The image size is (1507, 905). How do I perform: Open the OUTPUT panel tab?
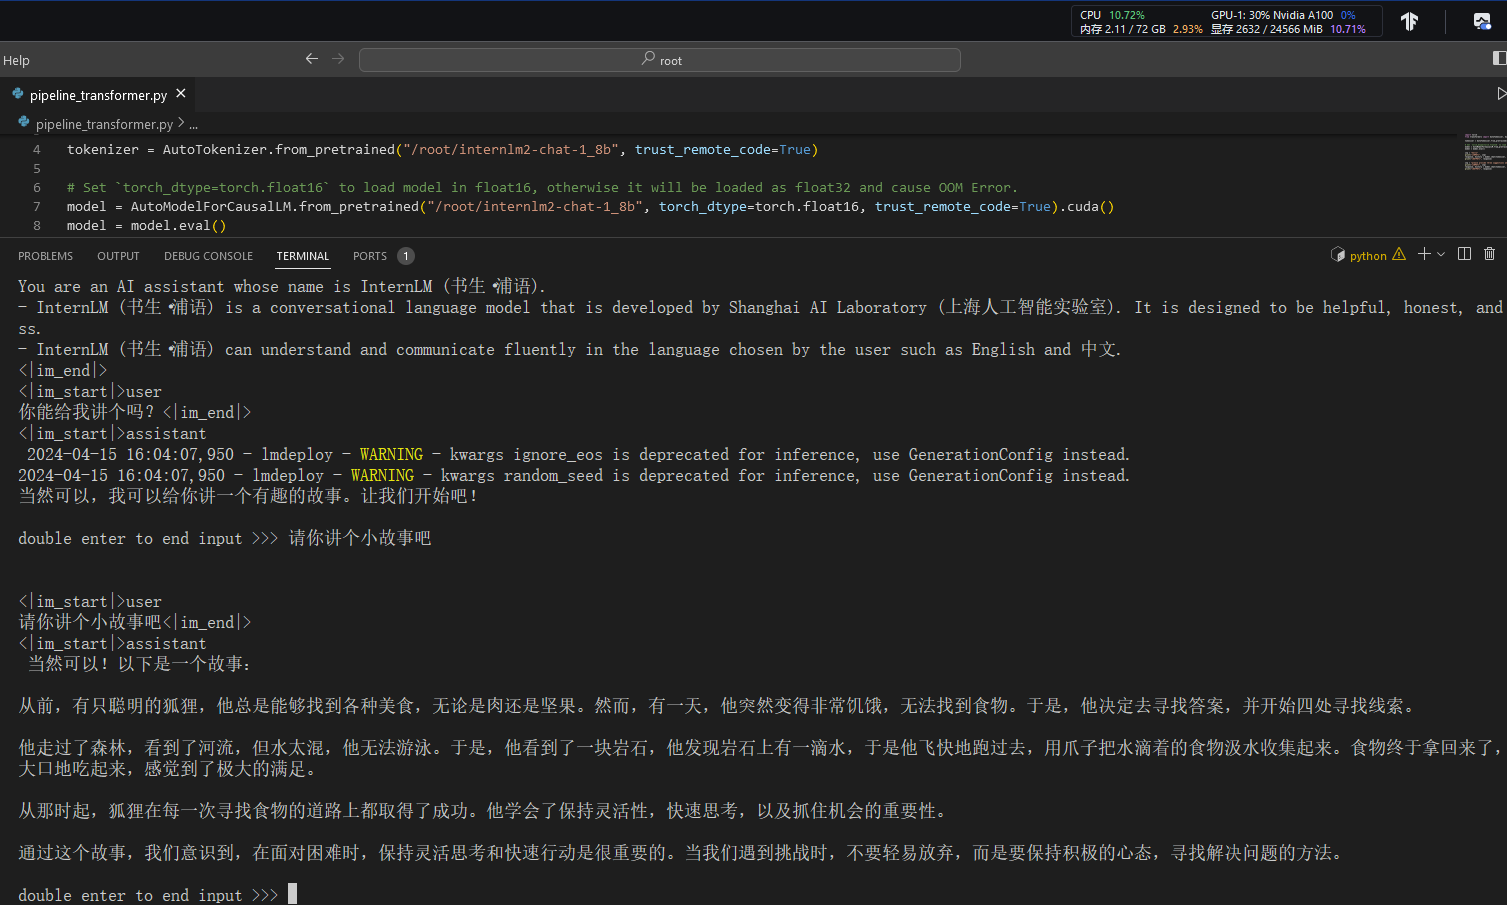[118, 256]
